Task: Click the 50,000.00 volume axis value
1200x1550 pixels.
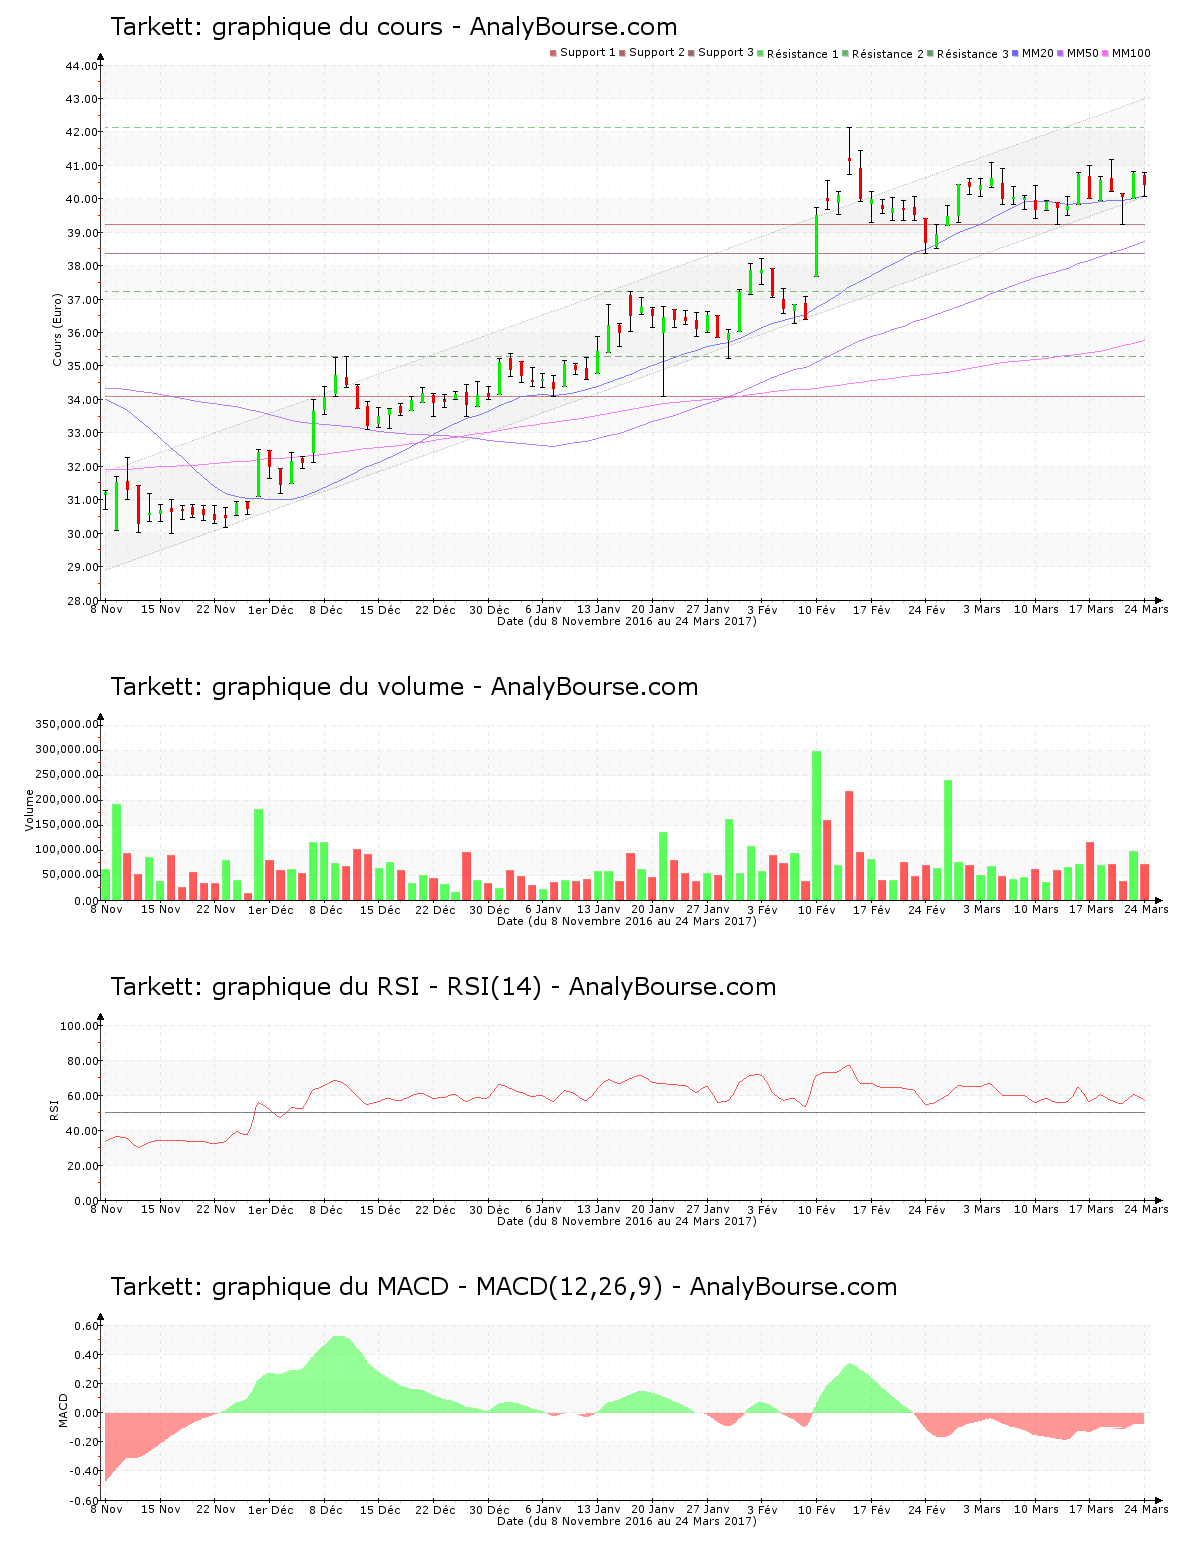Action: [x=69, y=875]
